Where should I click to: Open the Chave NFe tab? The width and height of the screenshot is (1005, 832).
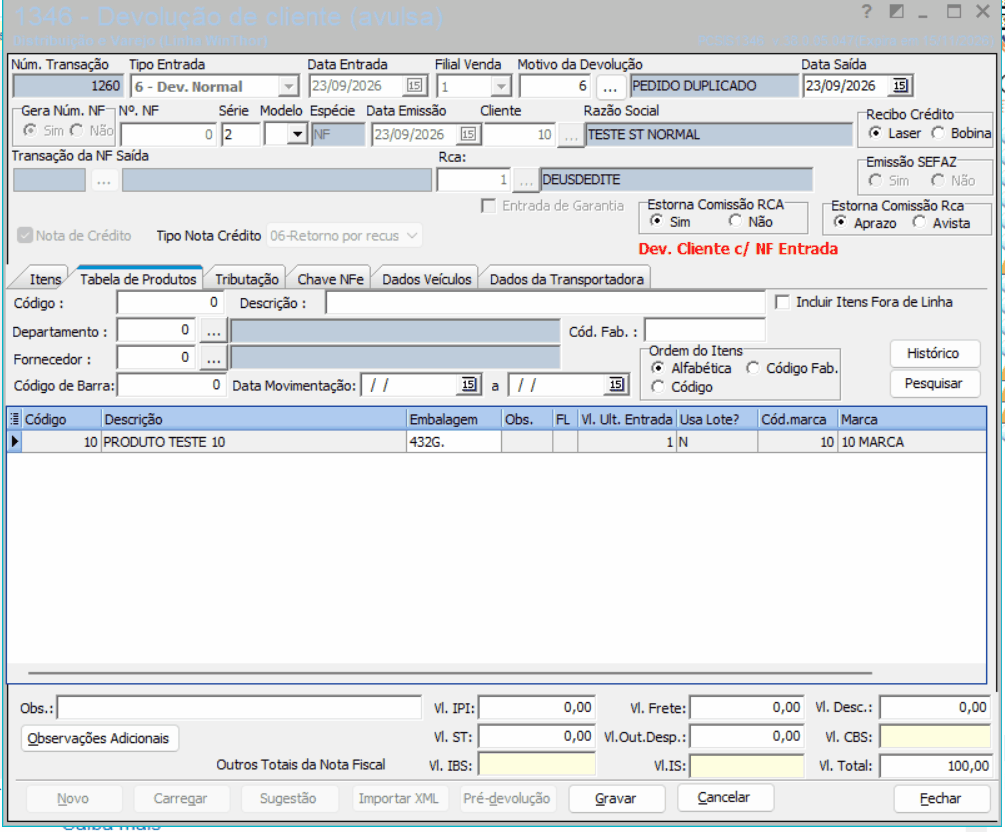tap(330, 279)
